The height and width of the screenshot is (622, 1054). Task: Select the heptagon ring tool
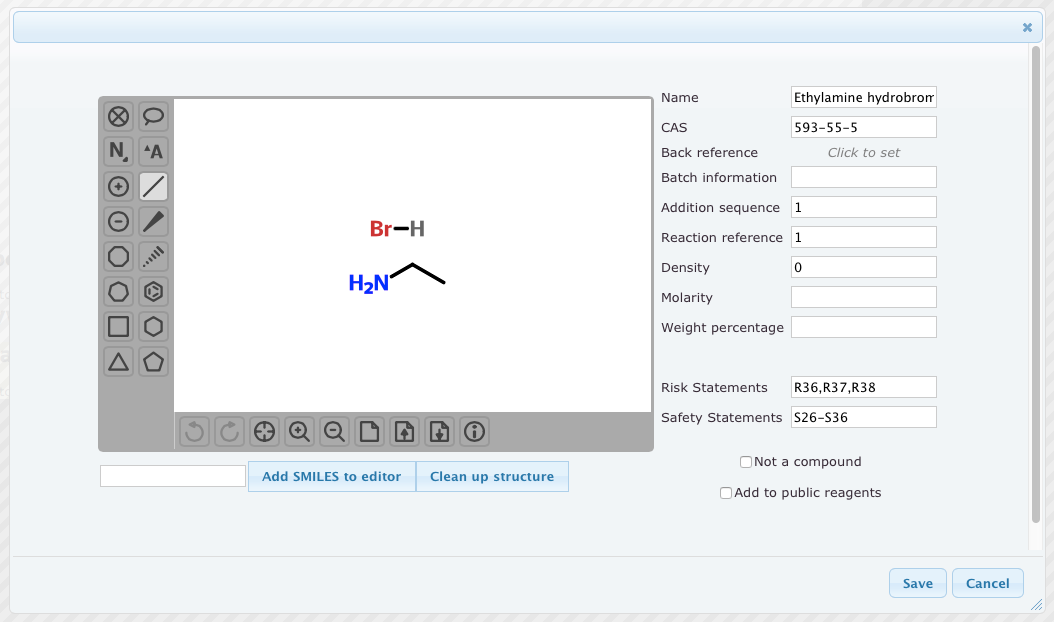[118, 291]
